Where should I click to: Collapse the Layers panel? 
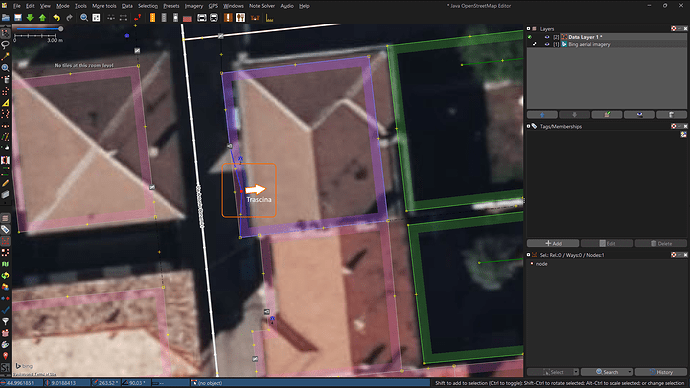529,29
